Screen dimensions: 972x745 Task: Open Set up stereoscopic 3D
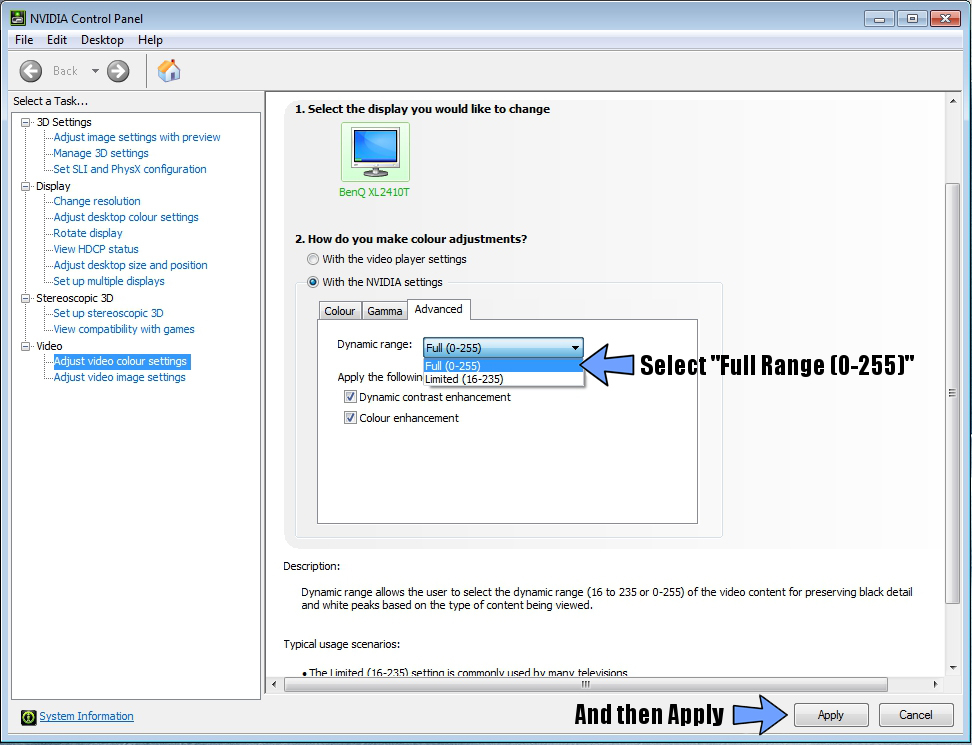pyautogui.click(x=108, y=313)
